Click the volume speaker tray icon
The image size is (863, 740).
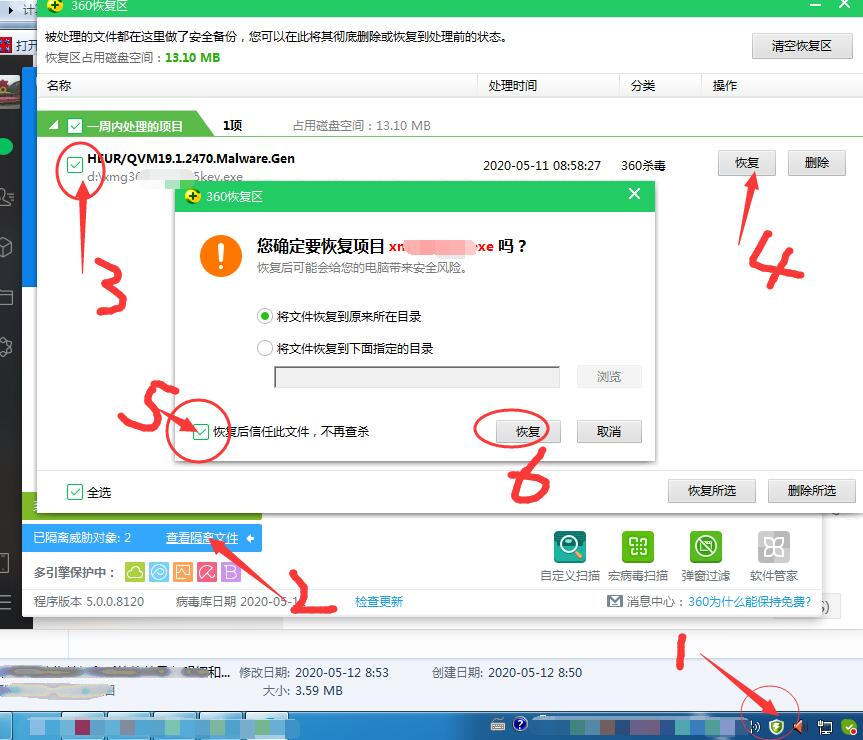[799, 727]
